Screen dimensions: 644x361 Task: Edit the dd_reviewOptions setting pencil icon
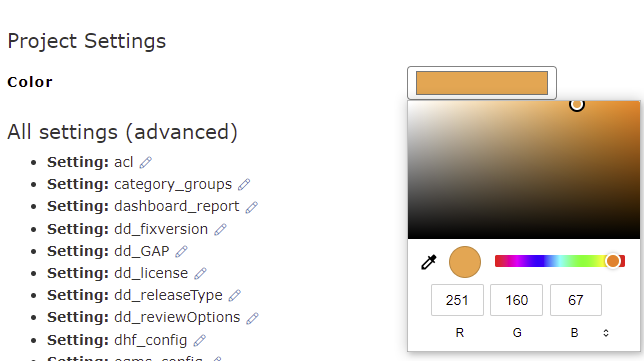pyautogui.click(x=252, y=318)
